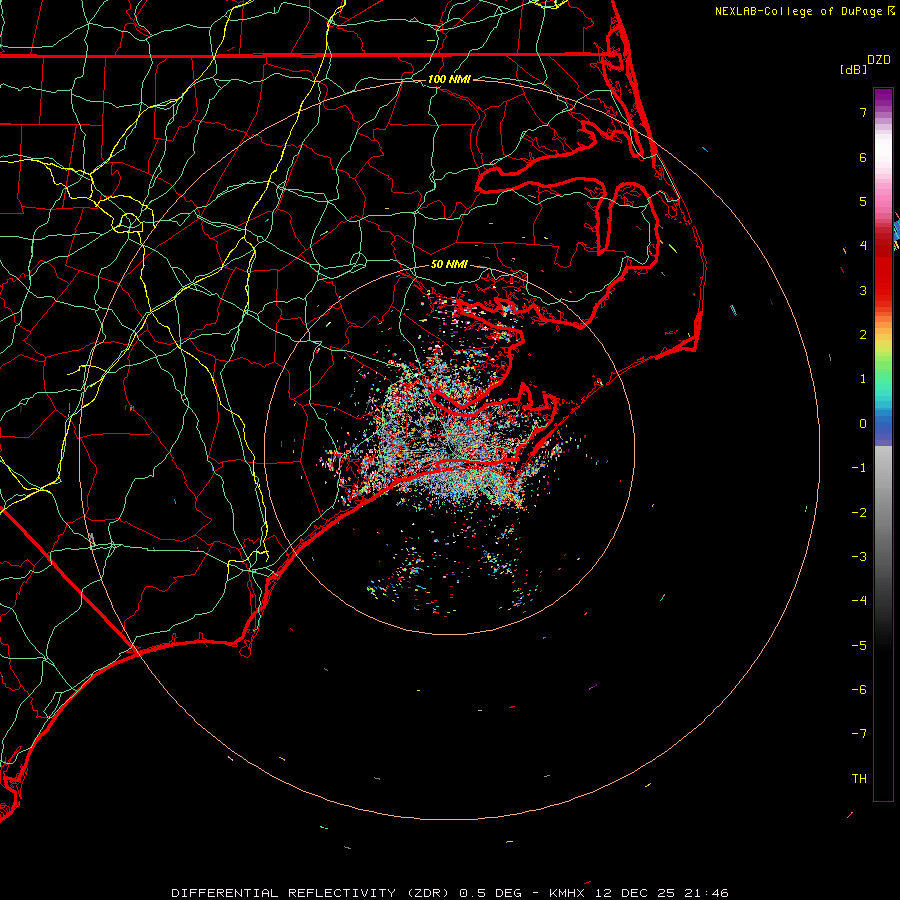Click the 7 tick on the color scale
900x900 pixels.
point(862,113)
